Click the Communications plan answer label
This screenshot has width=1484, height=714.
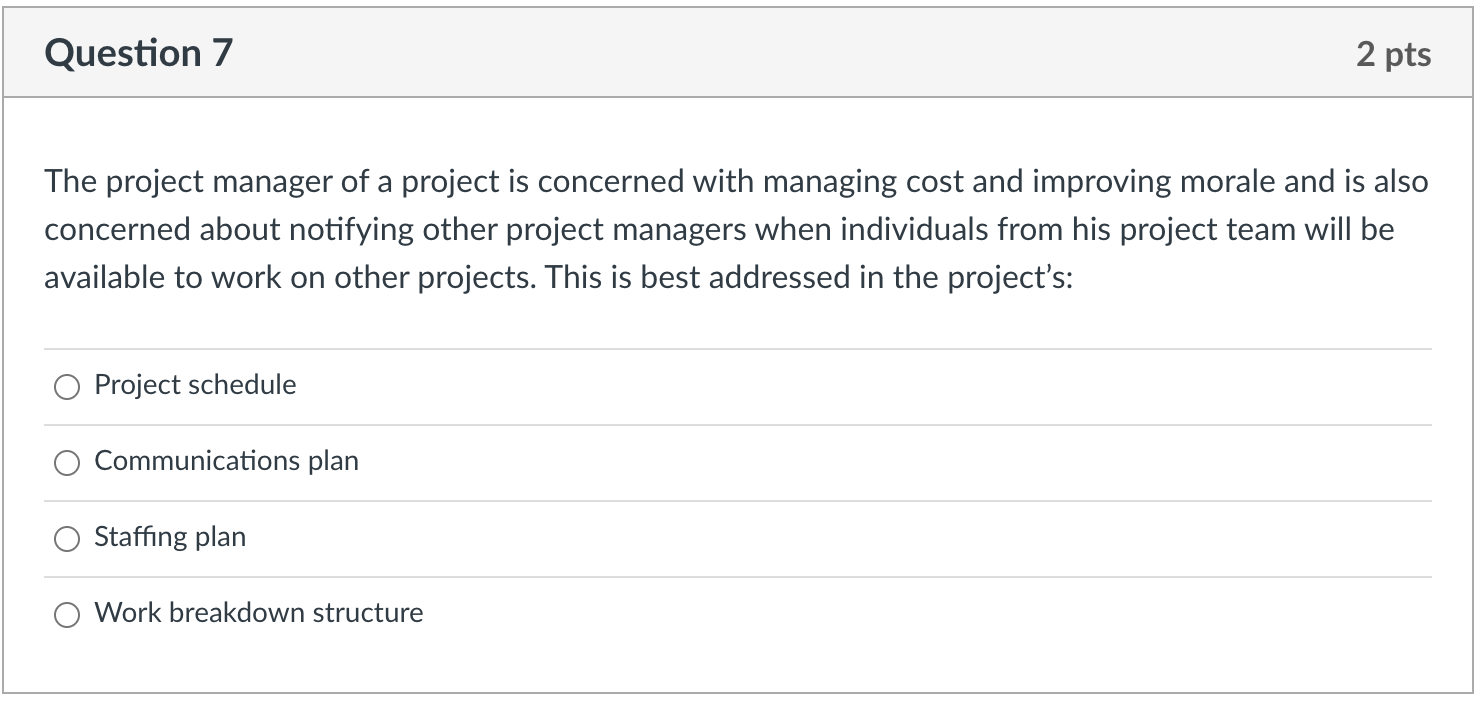coord(226,461)
